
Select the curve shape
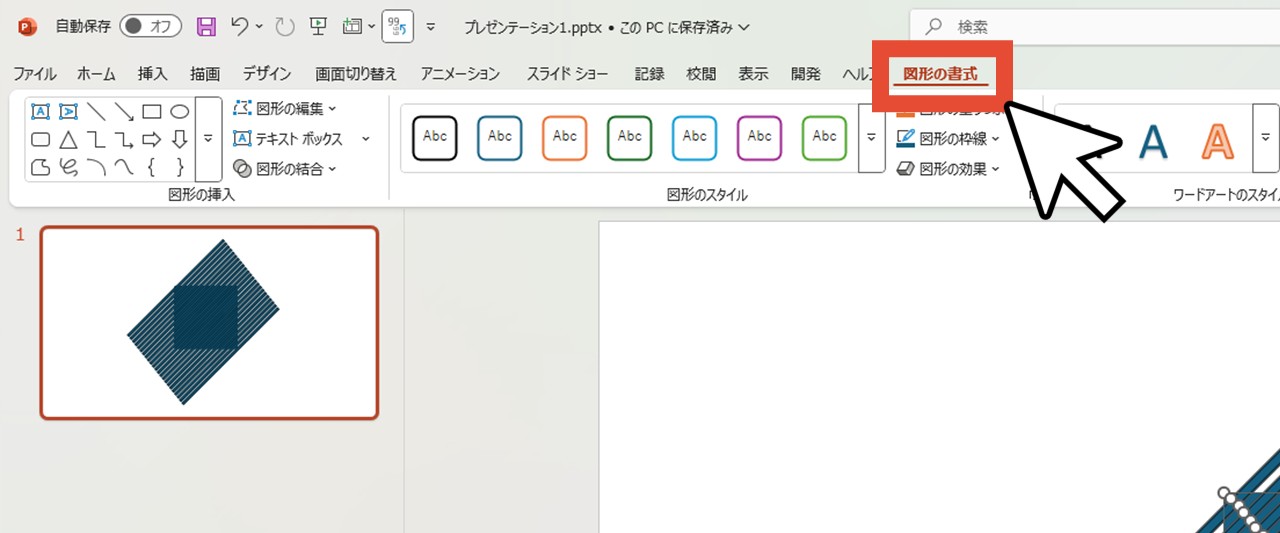tap(124, 167)
